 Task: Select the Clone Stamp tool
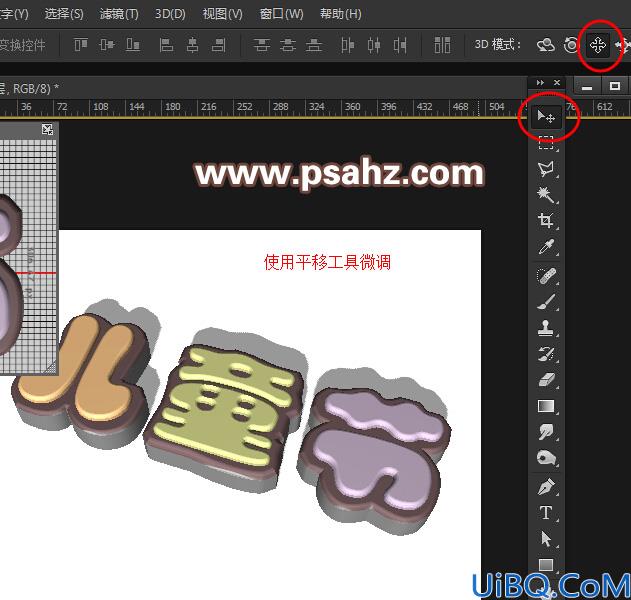click(546, 328)
